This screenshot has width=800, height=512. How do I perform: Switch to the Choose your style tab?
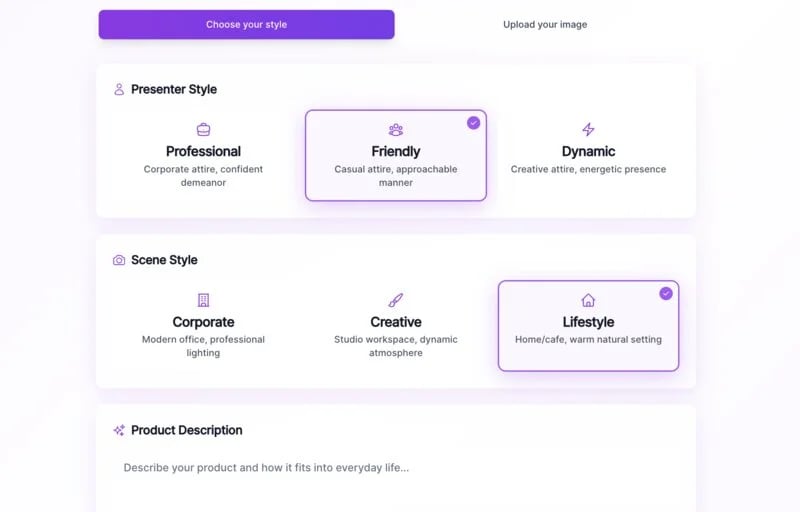pos(246,25)
